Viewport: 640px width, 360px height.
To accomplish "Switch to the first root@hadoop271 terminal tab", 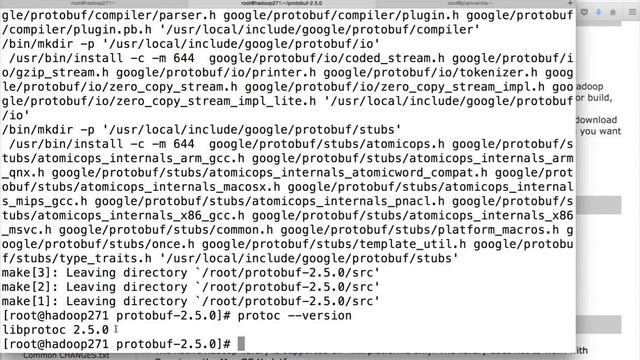I will [93, 3].
